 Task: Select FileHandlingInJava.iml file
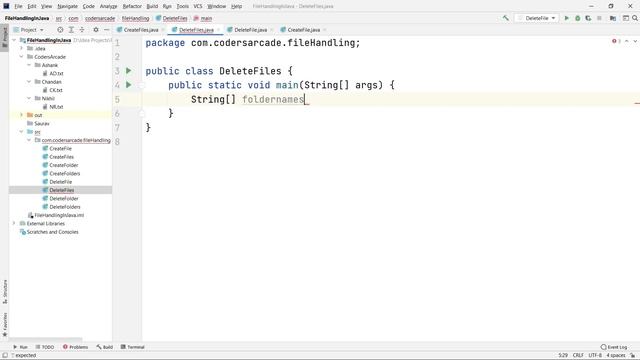[x=59, y=215]
